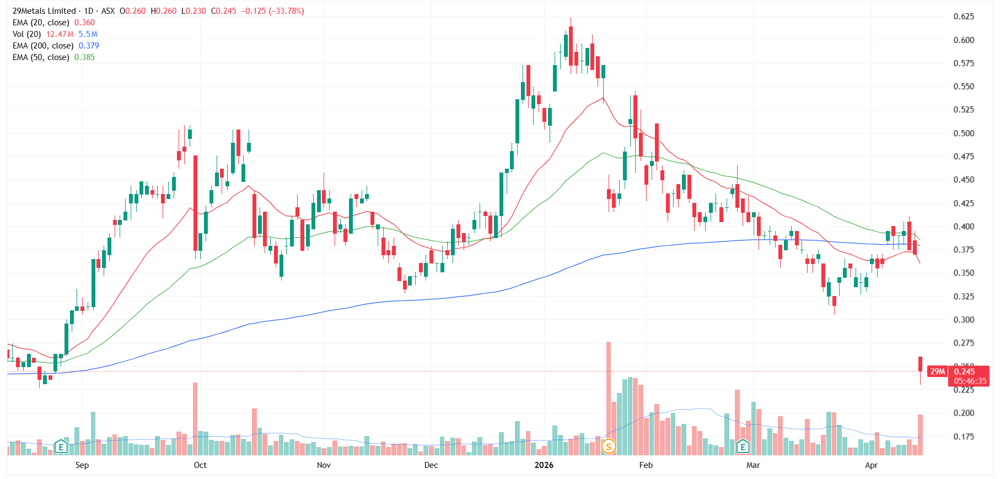Click the 0.625 price axis label
This screenshot has height=479, width=1000.
point(971,16)
